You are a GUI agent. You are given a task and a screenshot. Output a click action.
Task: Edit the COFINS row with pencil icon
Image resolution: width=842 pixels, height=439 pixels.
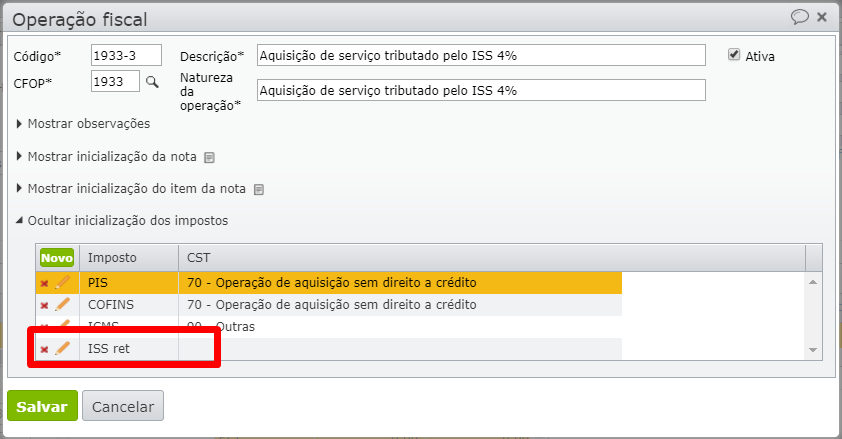point(62,304)
